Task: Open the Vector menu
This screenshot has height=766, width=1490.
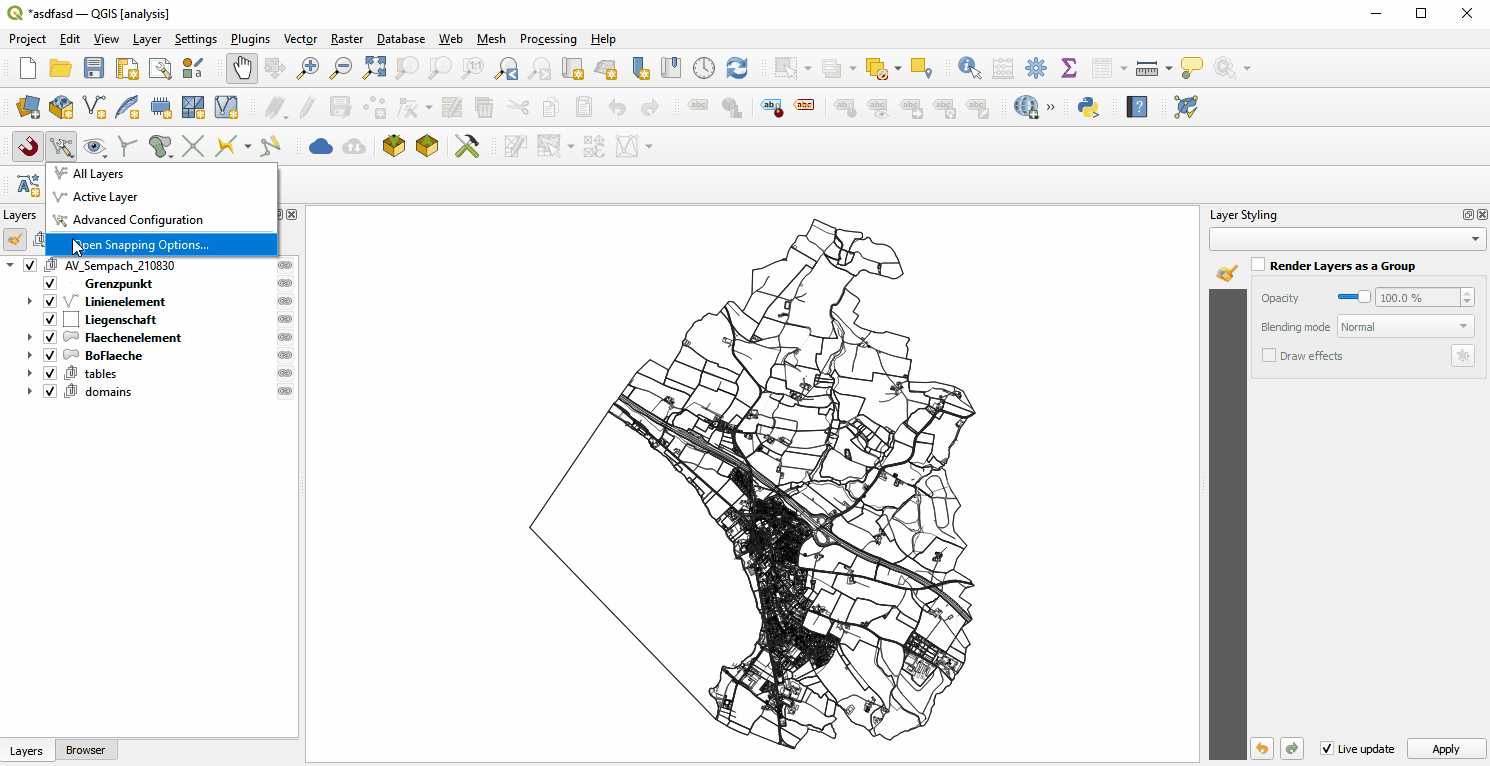Action: 300,39
